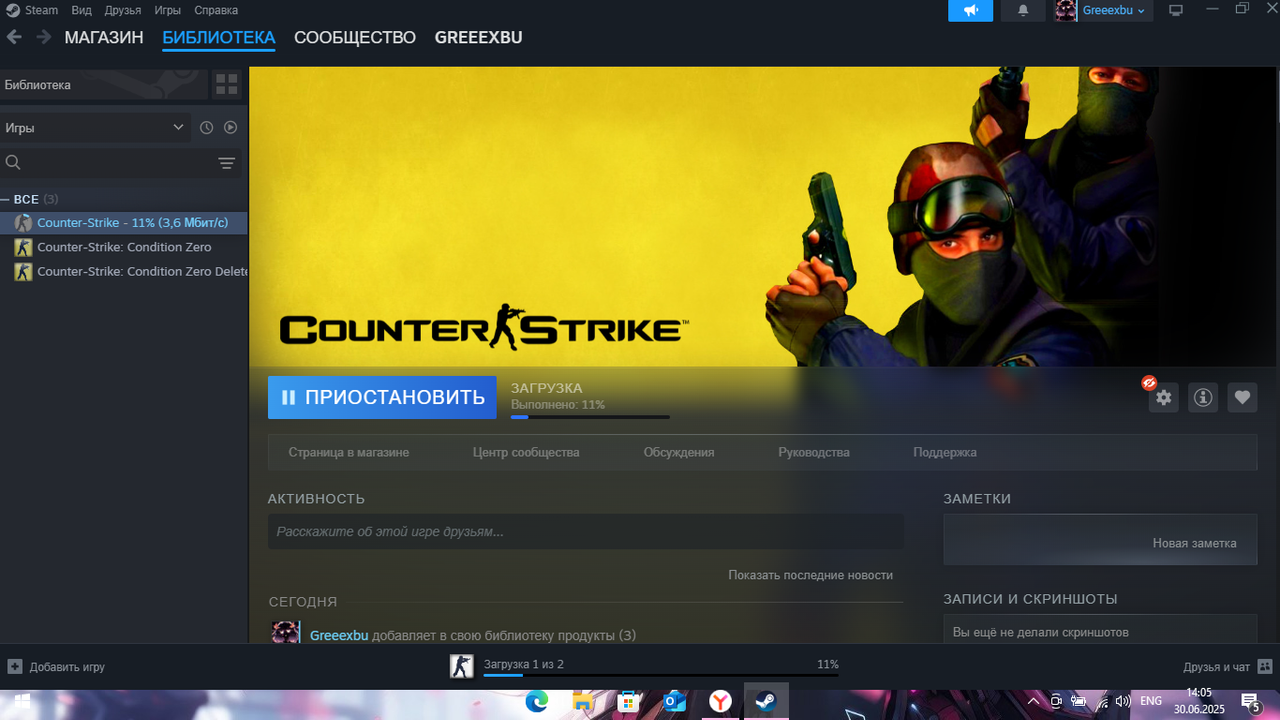Open downloads via Counter-Strike bottom icon
This screenshot has width=1280, height=720.
461,667
